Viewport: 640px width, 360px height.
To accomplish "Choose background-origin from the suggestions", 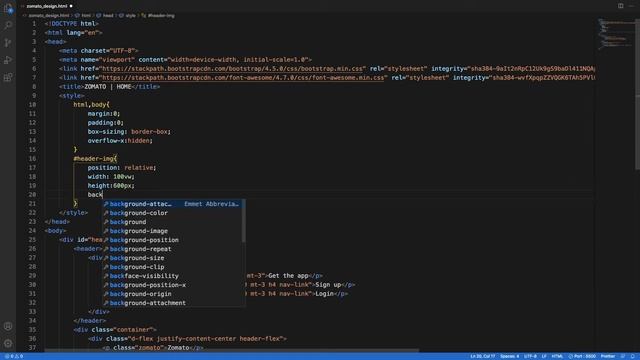I will pos(173,293).
